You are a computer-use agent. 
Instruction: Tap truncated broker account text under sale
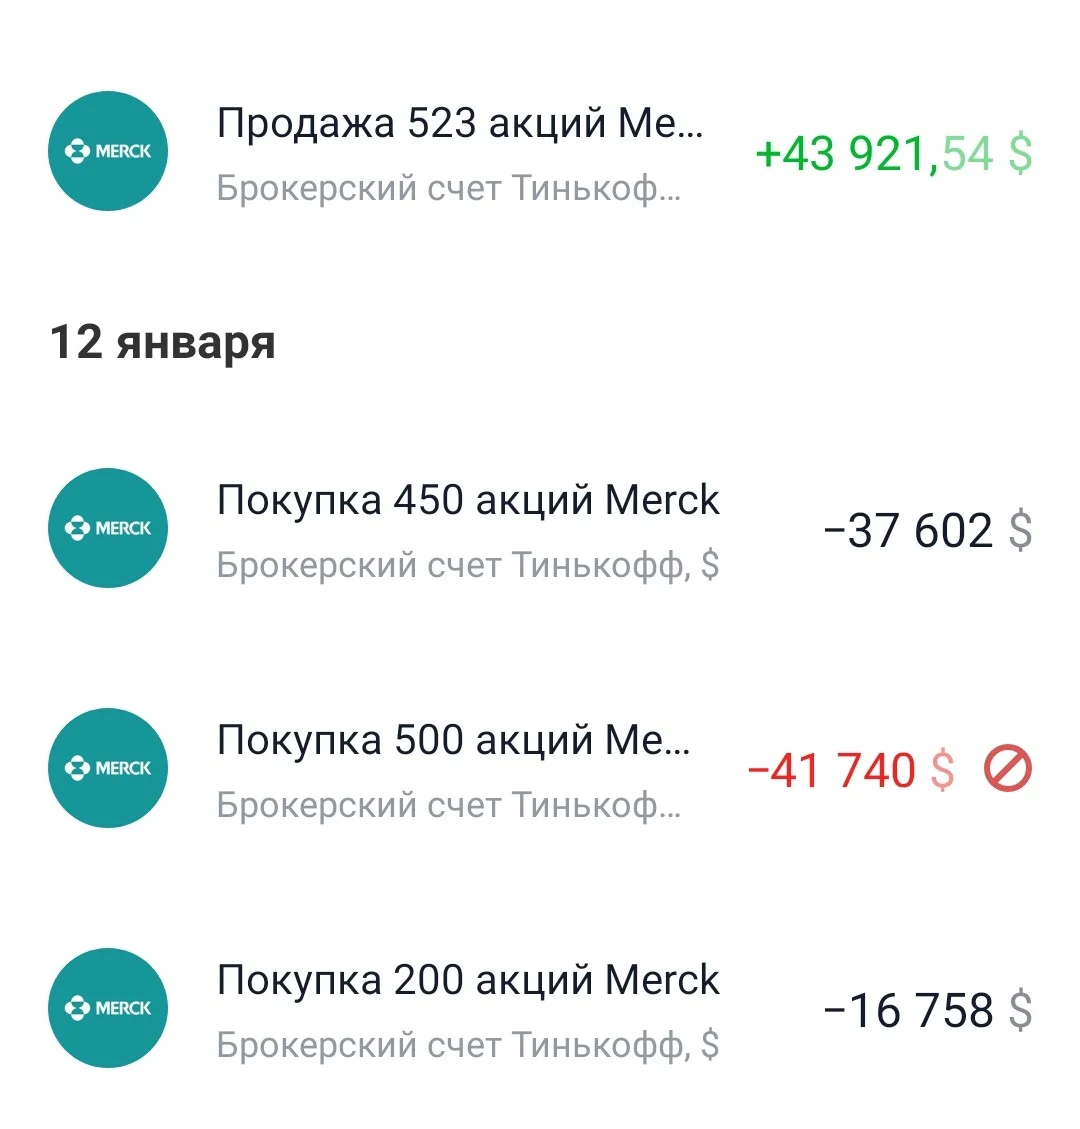tap(449, 189)
